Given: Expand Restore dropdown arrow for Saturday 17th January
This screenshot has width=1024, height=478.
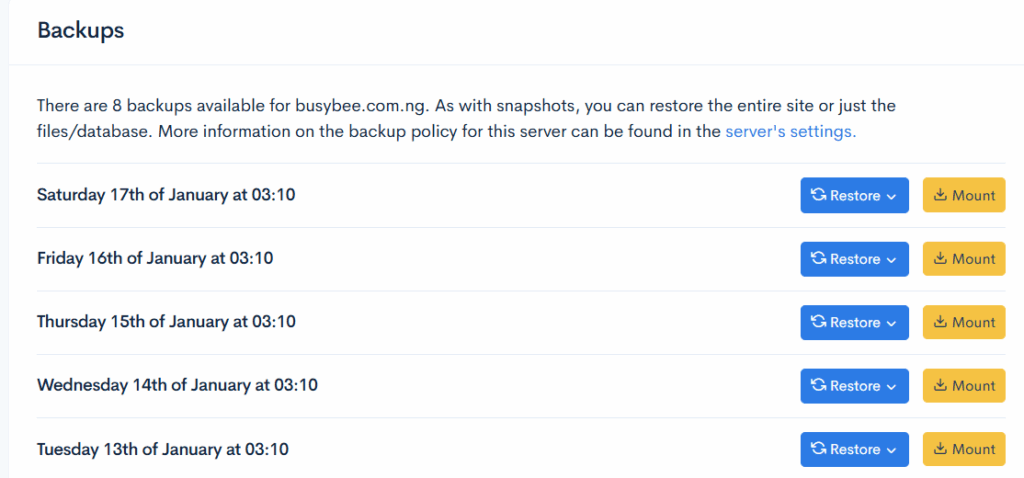Looking at the screenshot, I should pos(890,197).
